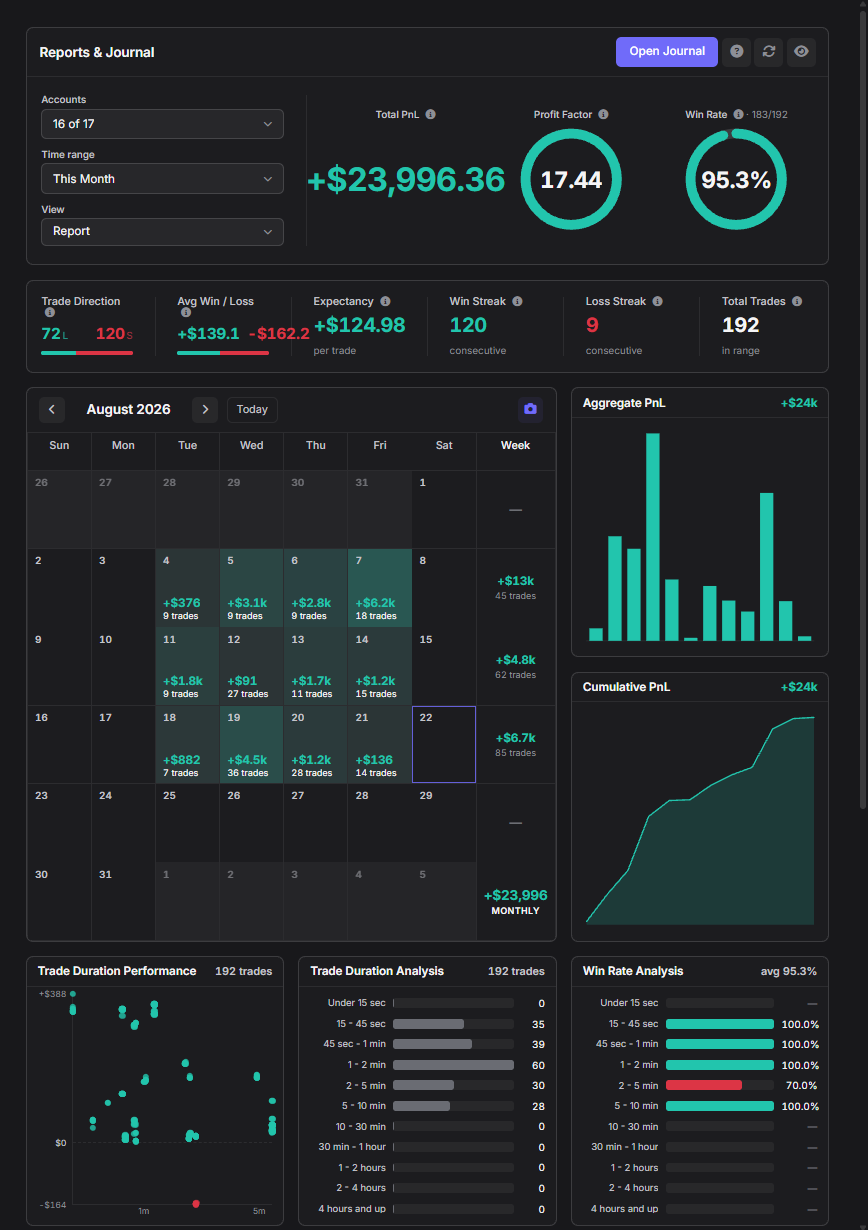Click info icon beside Profit Factor
Image resolution: width=868 pixels, height=1230 pixels.
click(604, 115)
